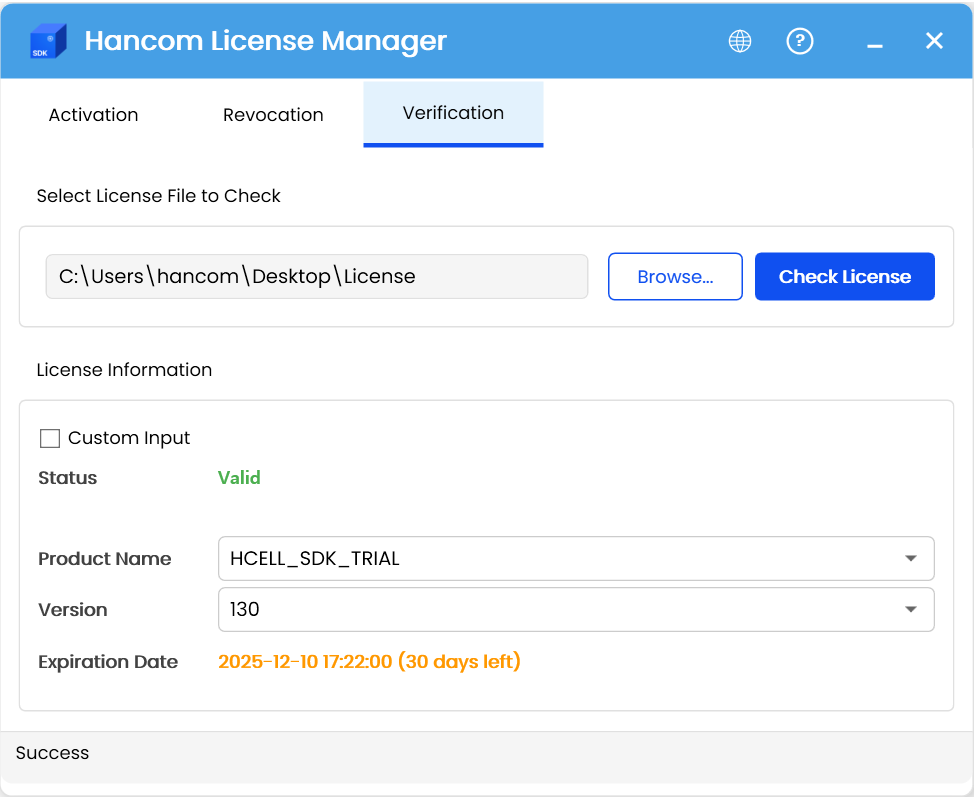Click the green Valid status text
This screenshot has height=798, width=975.
click(x=239, y=478)
